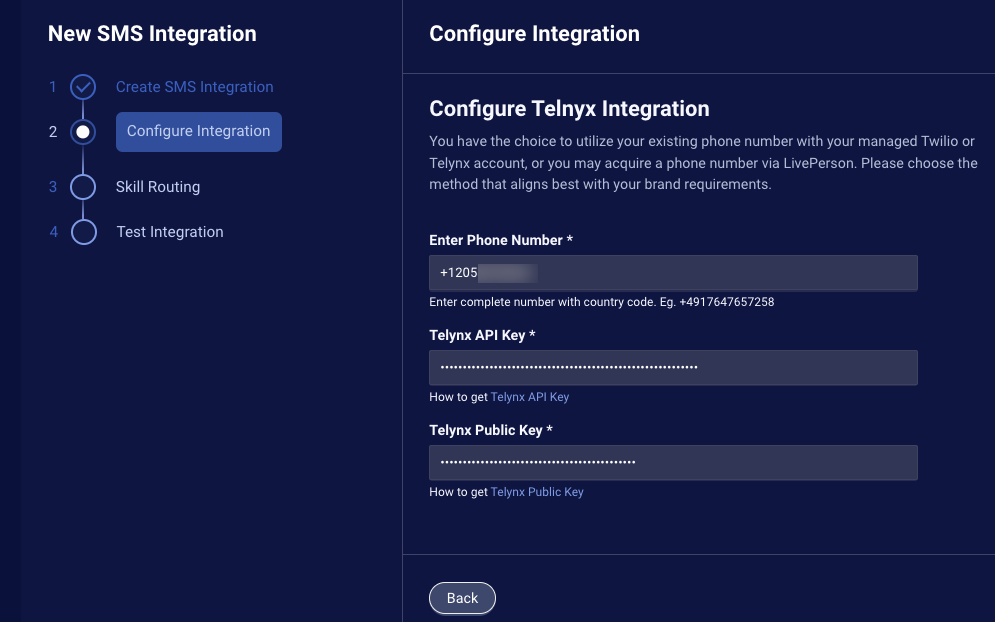Click the step 4 circle next to Test Integration

pos(84,232)
